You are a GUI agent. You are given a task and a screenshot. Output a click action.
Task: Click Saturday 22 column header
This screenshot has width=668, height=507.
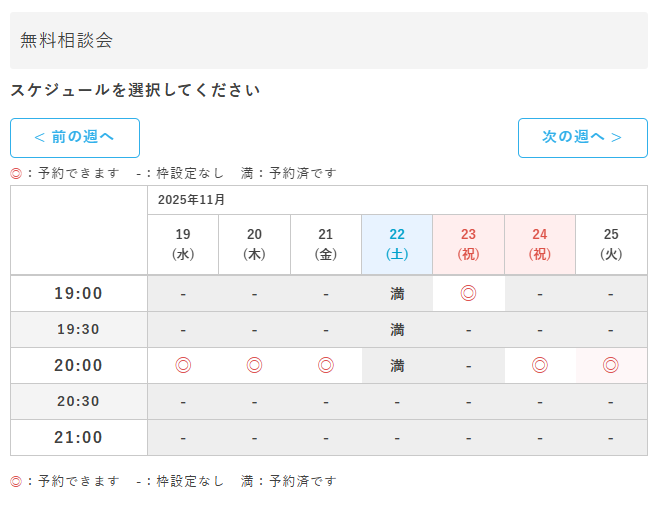[x=397, y=244]
